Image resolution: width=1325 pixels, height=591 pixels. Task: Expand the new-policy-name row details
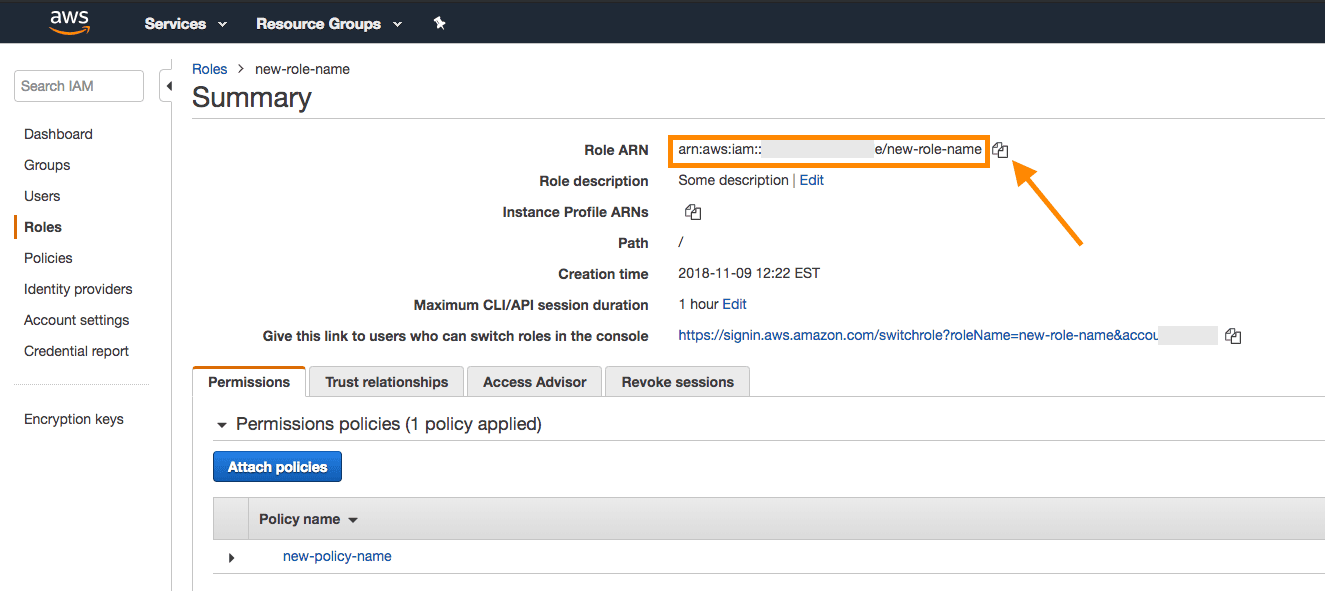(x=231, y=557)
